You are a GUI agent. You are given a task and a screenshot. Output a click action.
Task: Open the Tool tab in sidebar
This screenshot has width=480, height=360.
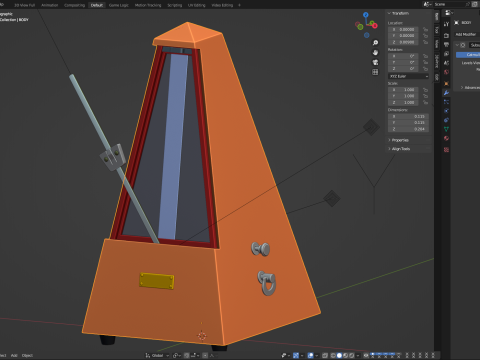[437, 29]
